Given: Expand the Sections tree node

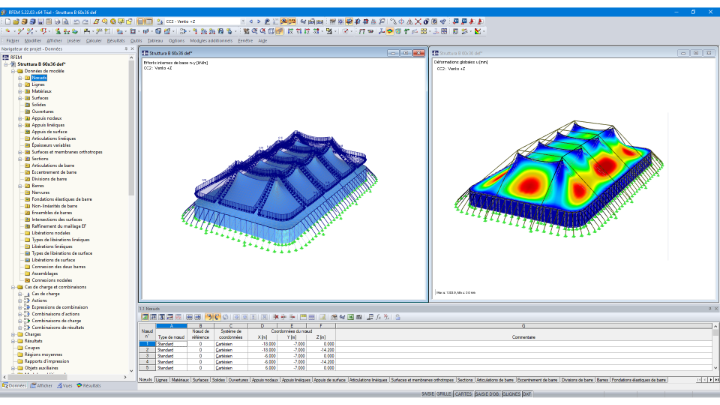Looking at the screenshot, I should click(20, 159).
